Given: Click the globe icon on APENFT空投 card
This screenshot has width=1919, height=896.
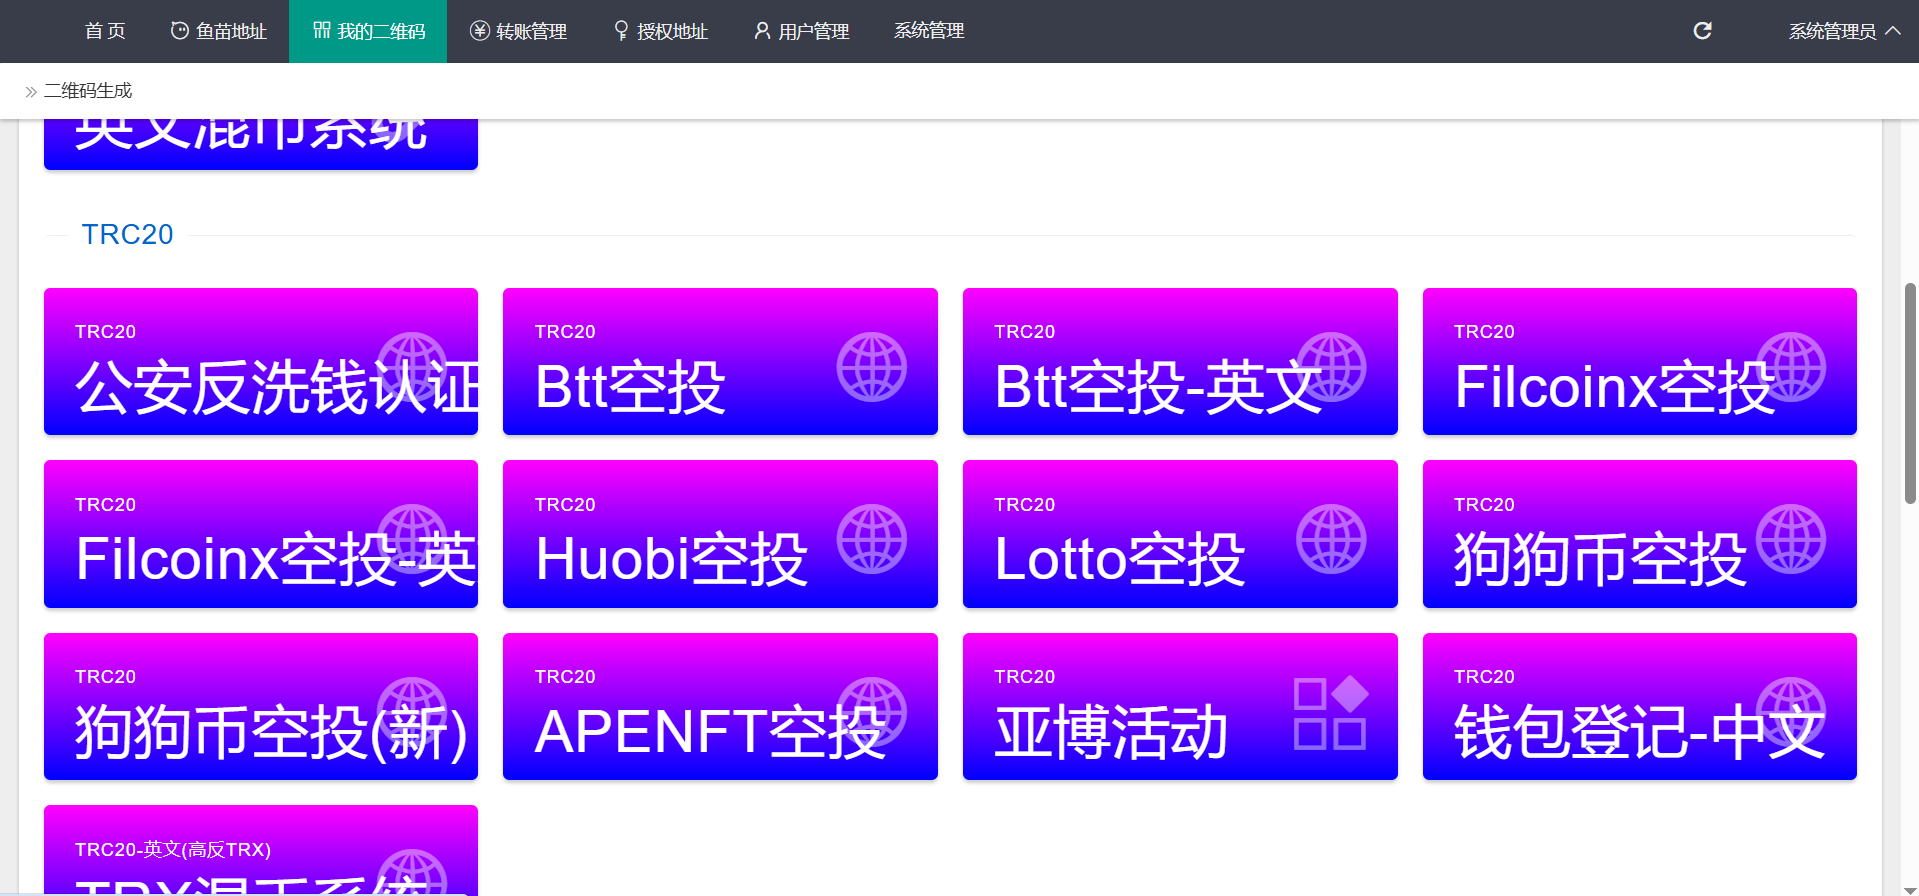Looking at the screenshot, I should (x=872, y=712).
